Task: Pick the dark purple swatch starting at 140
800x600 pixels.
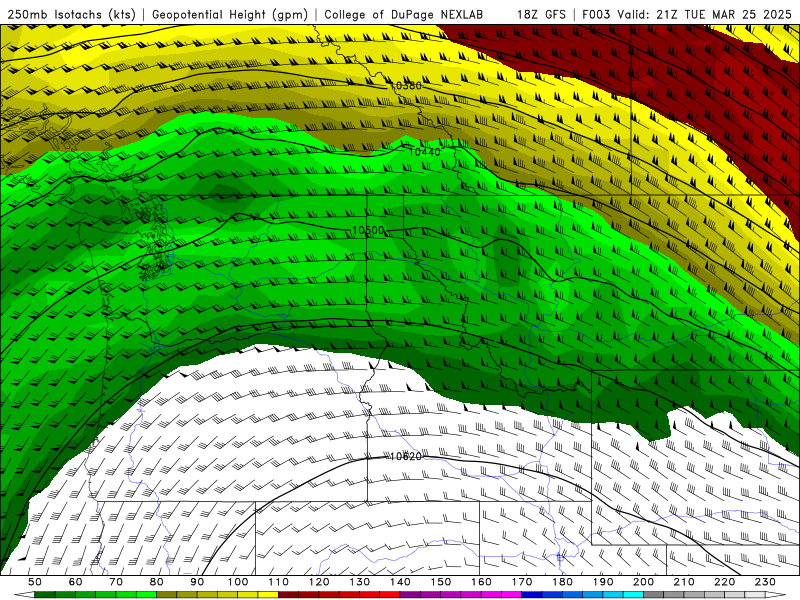Action: point(410,595)
